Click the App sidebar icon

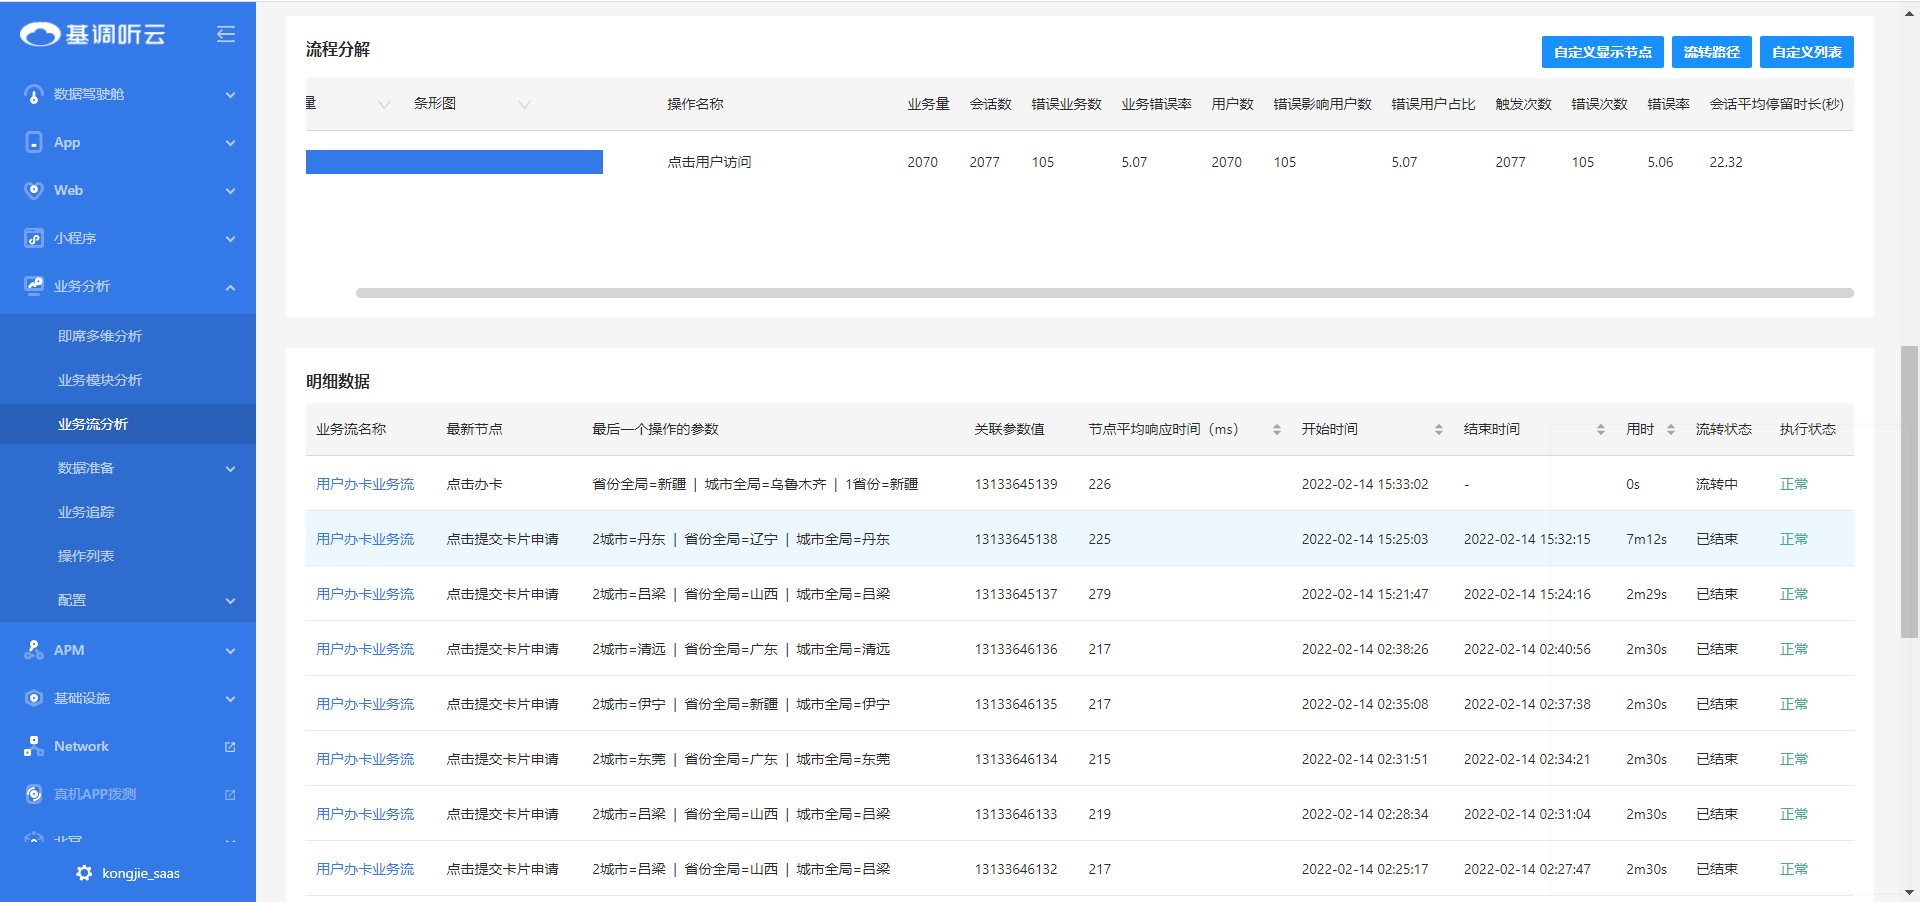(34, 142)
